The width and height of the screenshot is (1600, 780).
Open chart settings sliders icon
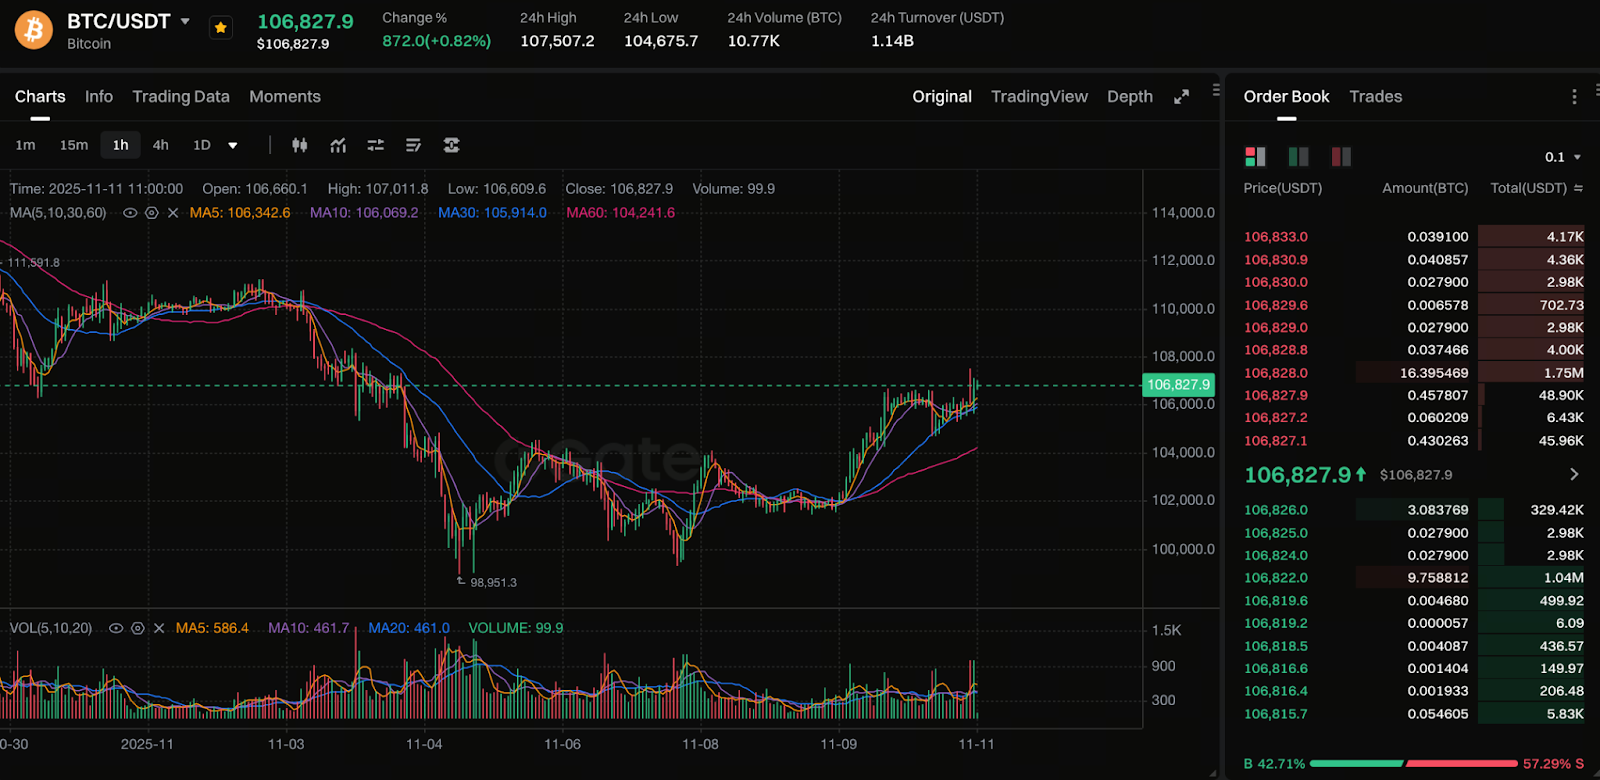376,145
